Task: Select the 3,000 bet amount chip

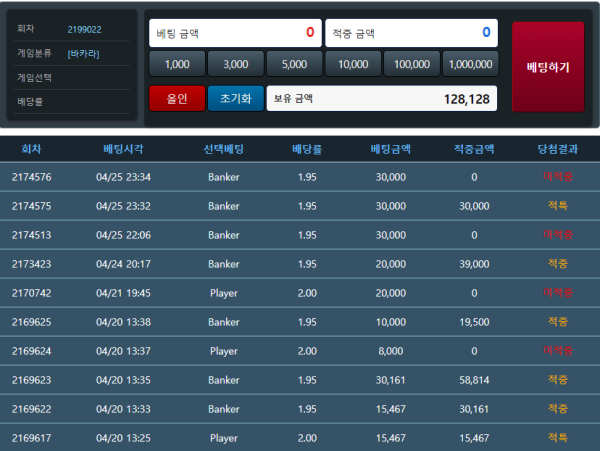Action: click(235, 64)
